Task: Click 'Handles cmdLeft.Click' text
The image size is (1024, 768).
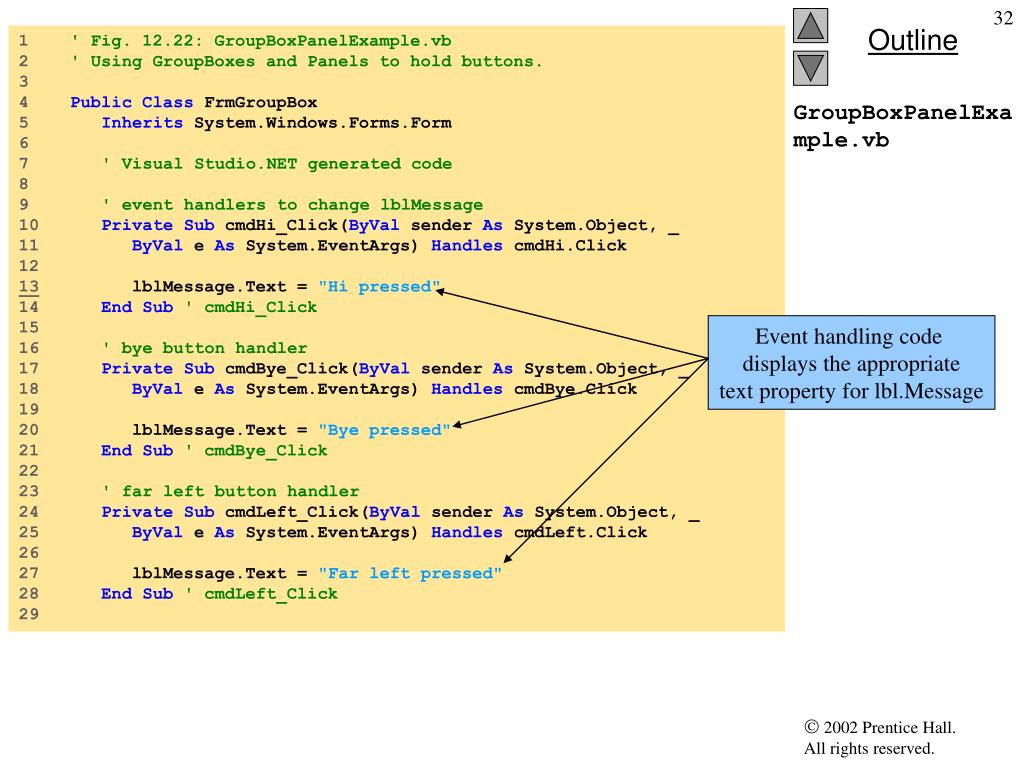Action: 539,532
